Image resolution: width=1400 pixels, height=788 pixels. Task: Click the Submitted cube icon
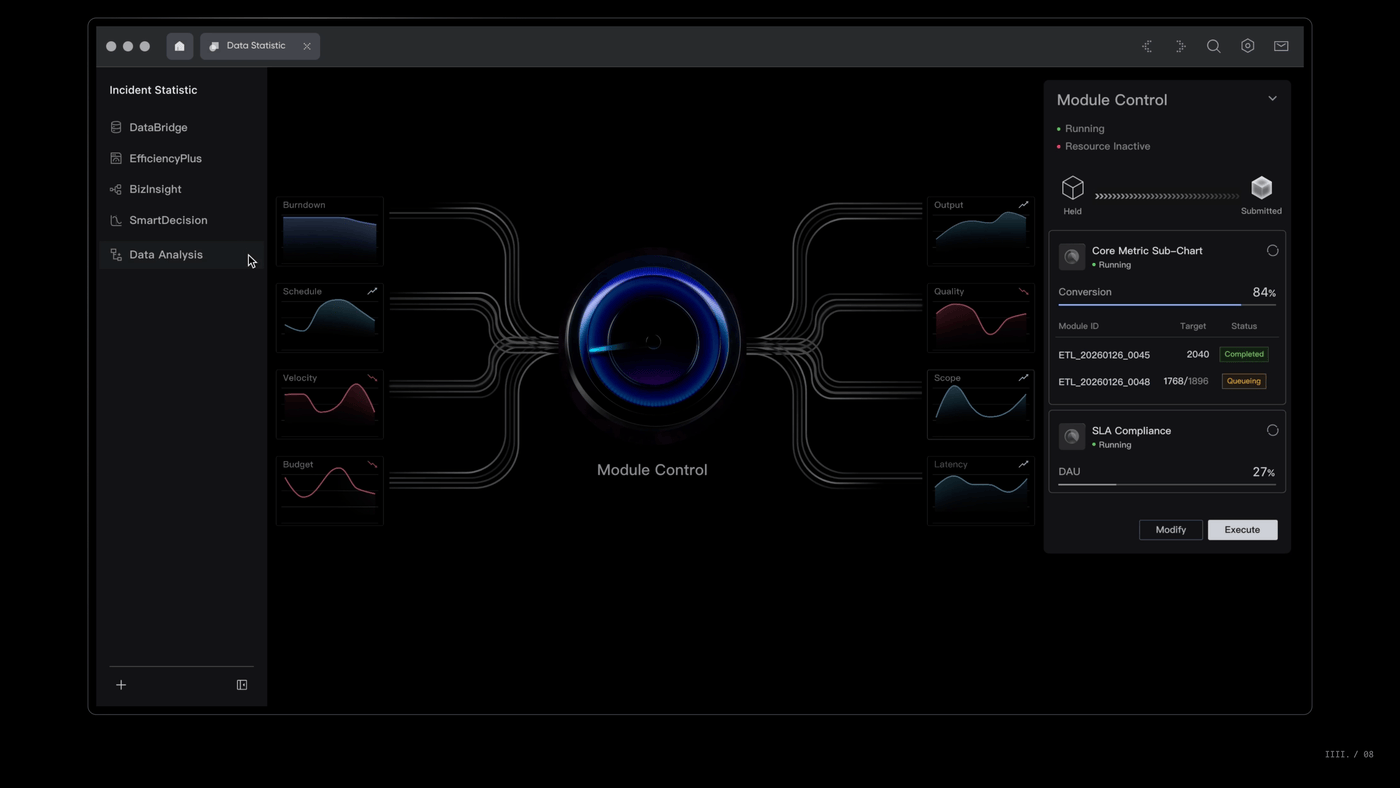tap(1262, 188)
